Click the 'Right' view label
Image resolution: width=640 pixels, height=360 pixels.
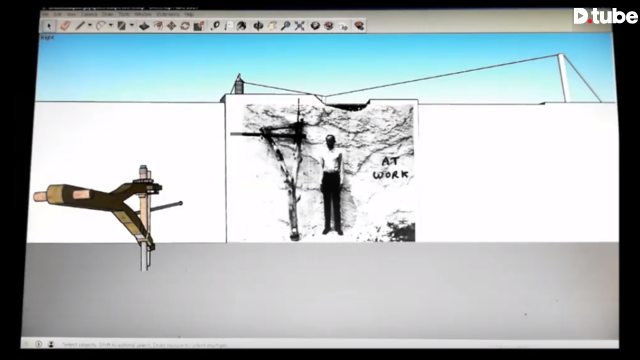point(47,38)
